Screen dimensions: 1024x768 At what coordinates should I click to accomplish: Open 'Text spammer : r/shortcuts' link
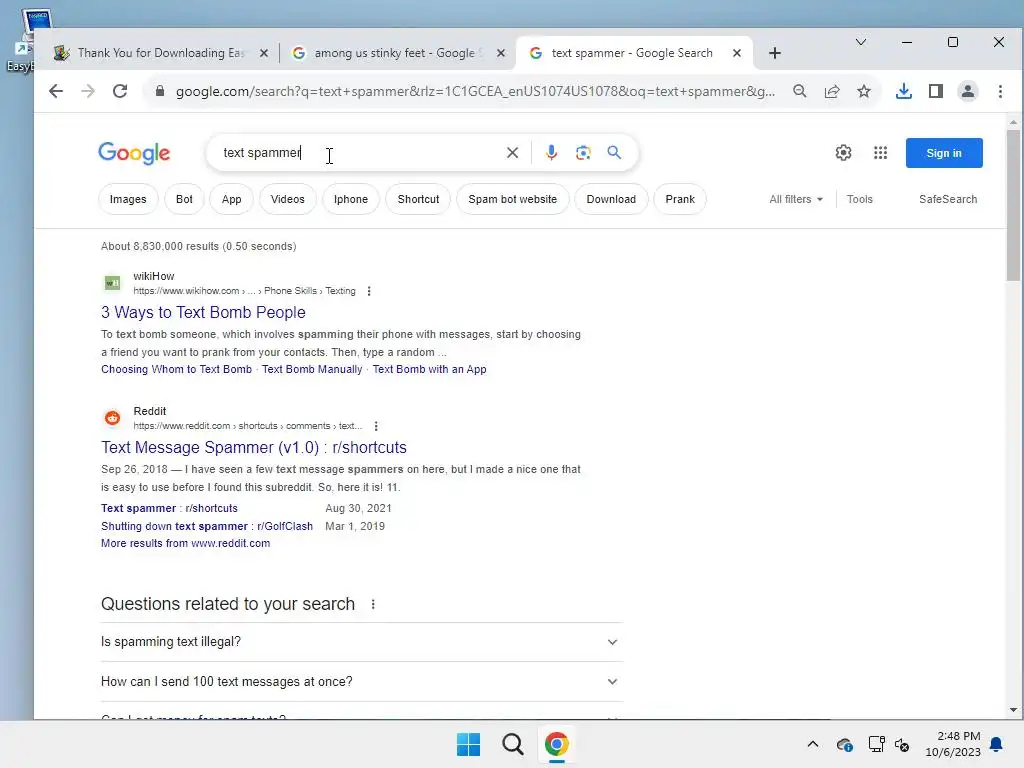coord(169,508)
